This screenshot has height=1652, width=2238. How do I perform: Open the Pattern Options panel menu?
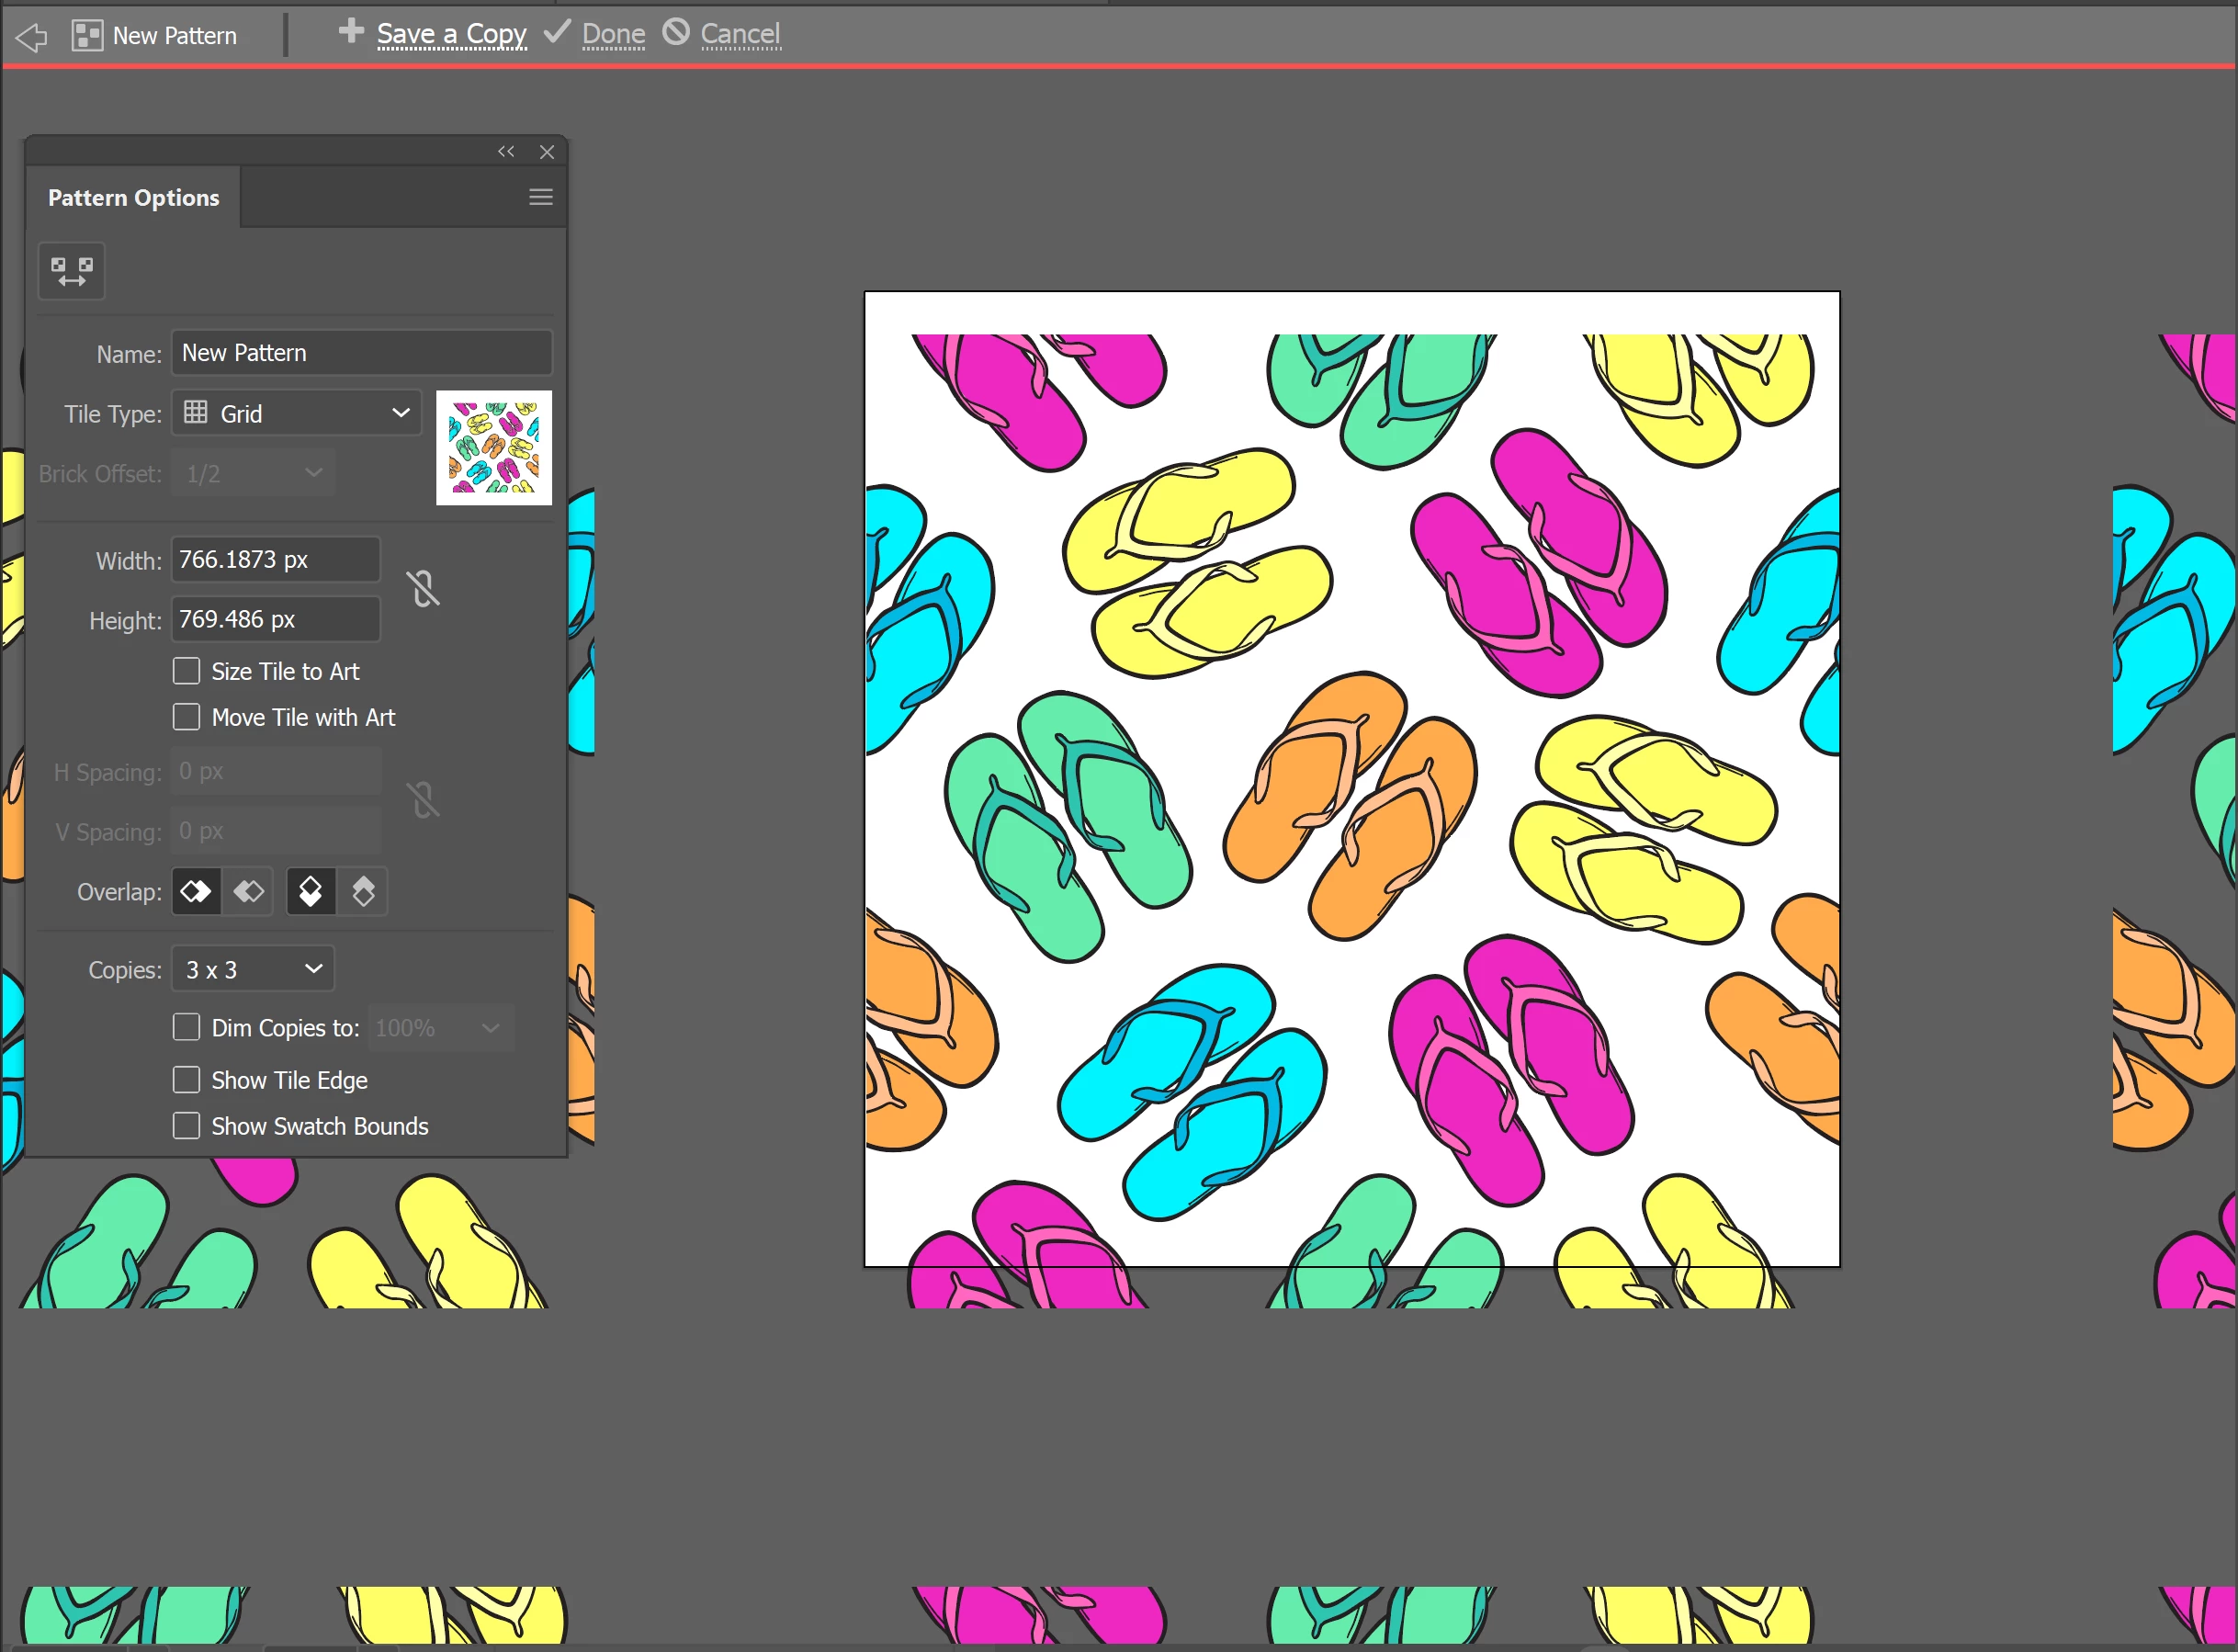[541, 197]
